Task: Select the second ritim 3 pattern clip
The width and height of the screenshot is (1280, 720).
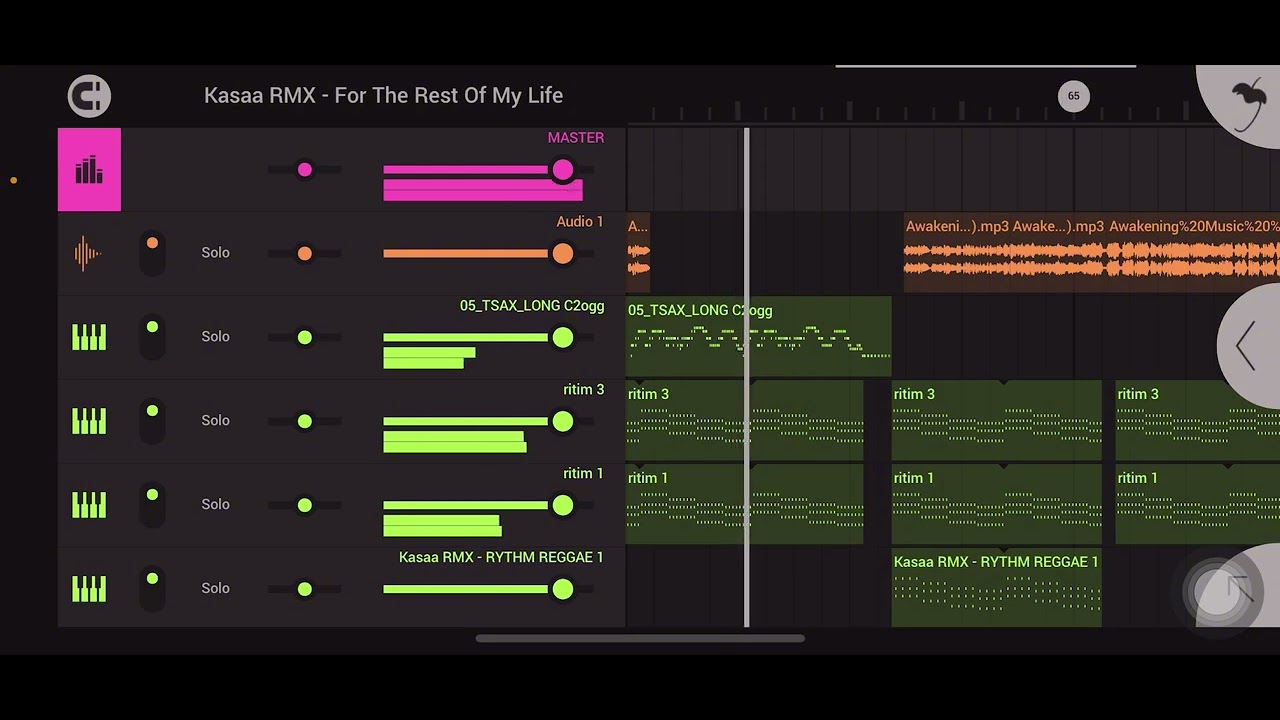Action: (997, 420)
